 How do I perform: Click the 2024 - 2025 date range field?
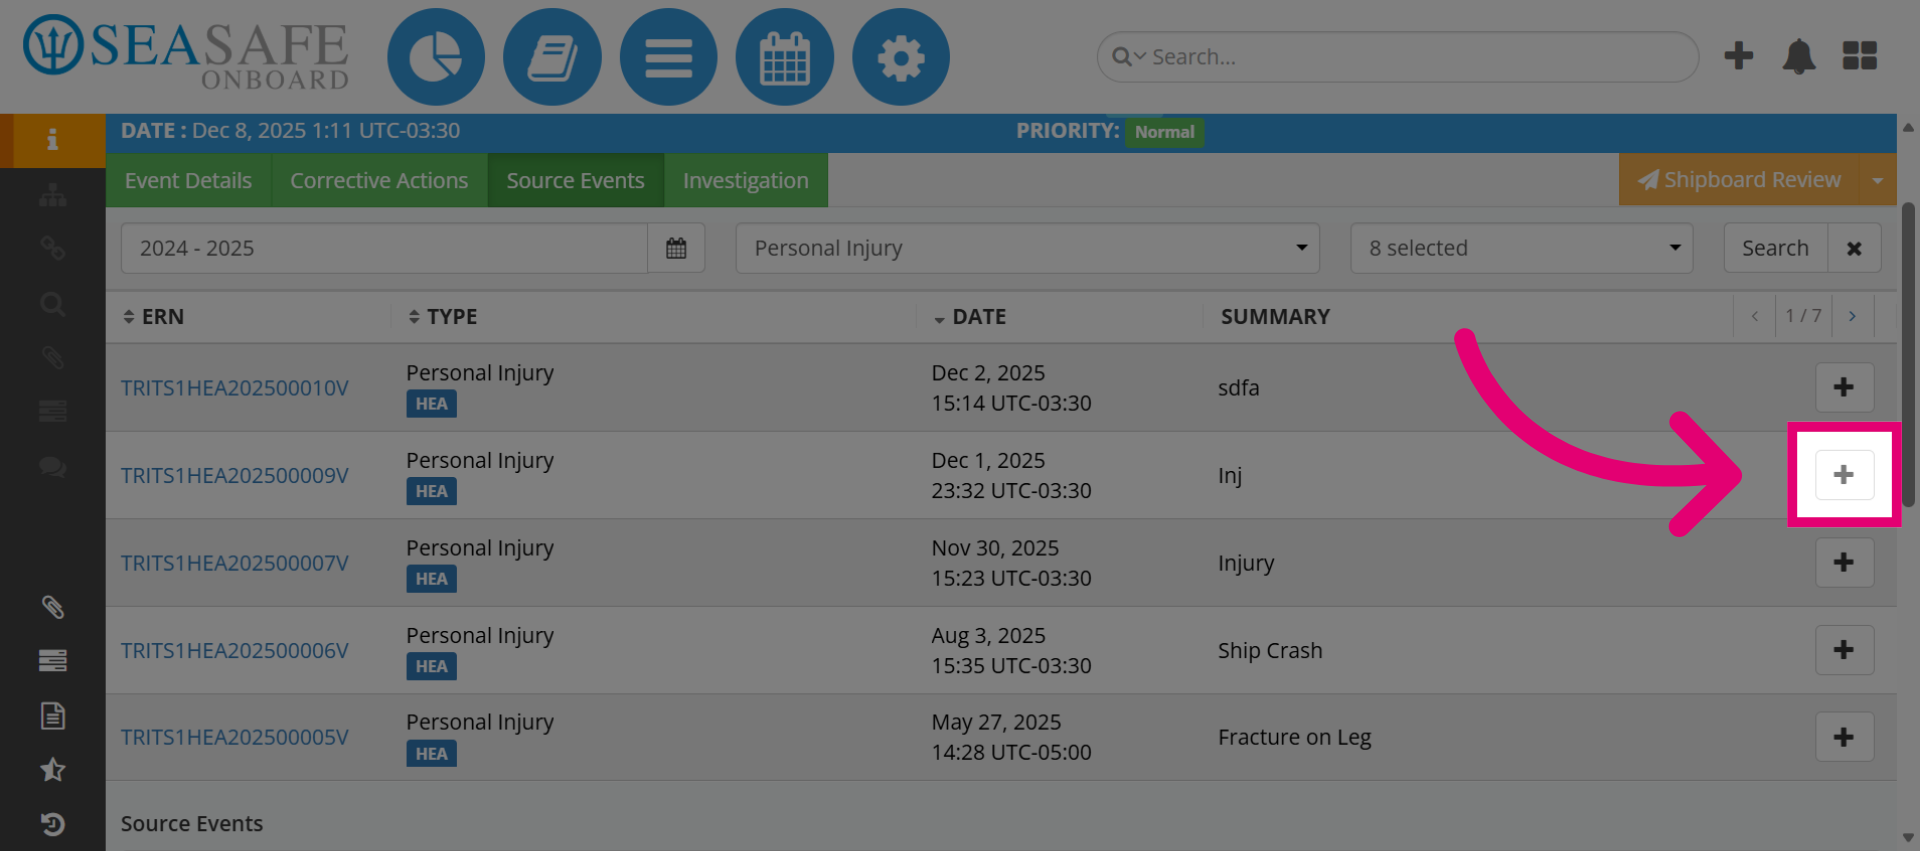tap(384, 248)
